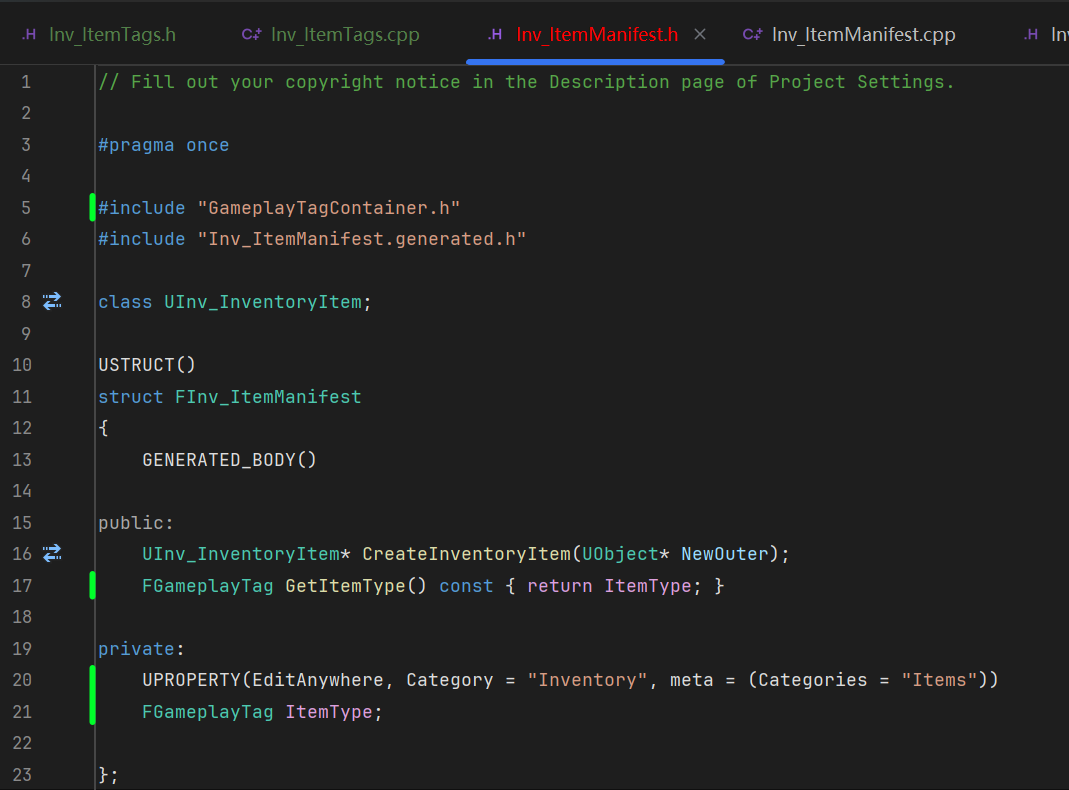Click the navigate gutter icon on line 8
The image size is (1069, 790).
tap(52, 301)
